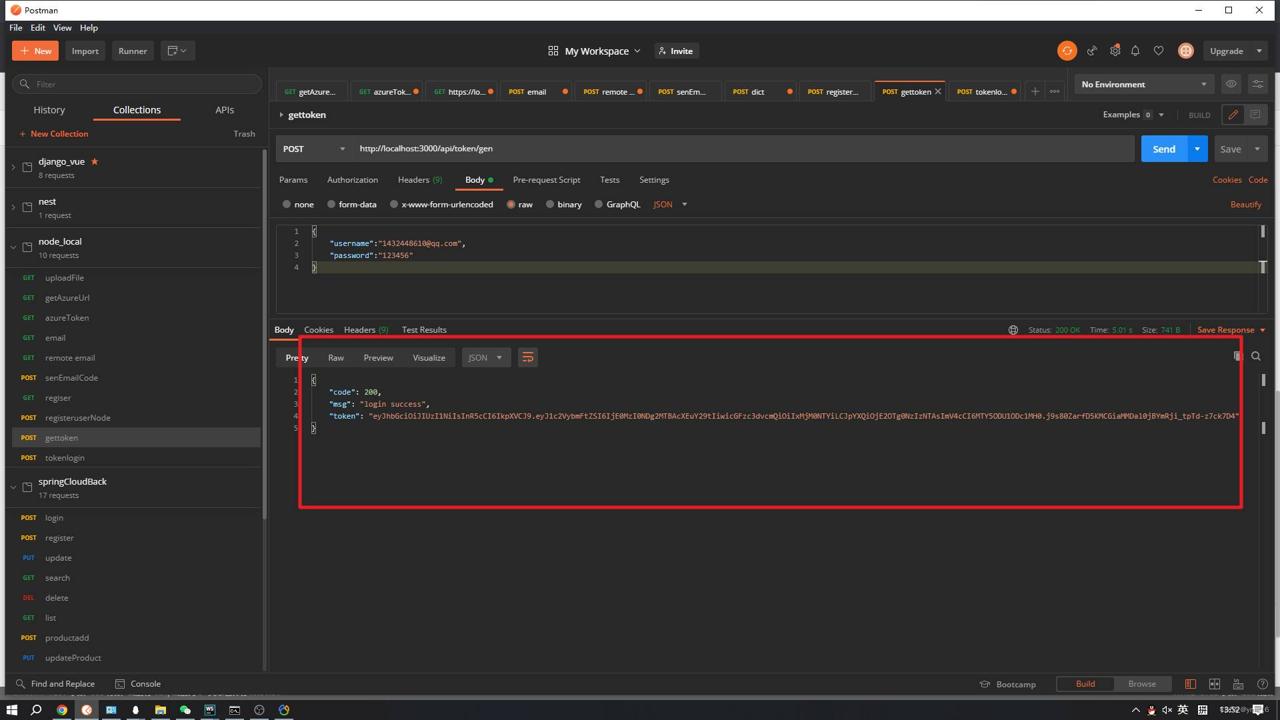Open the comments icon beside pencil

(x=1255, y=115)
